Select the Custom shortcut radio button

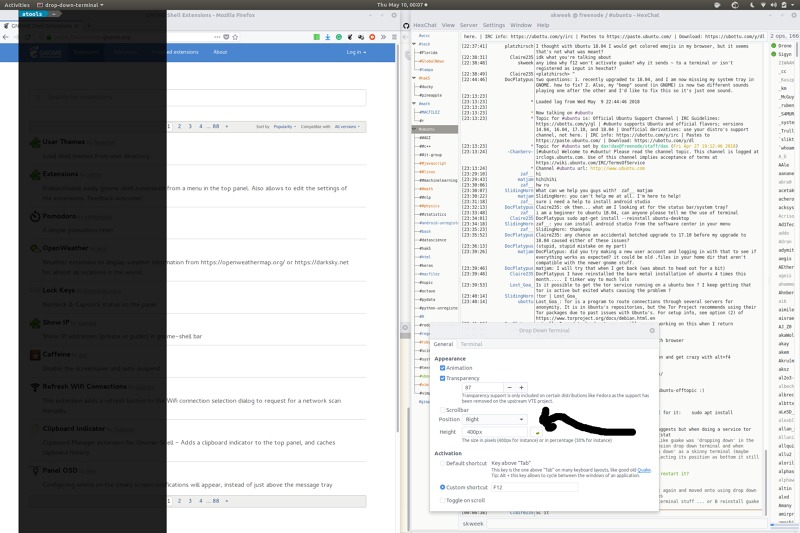(442, 487)
